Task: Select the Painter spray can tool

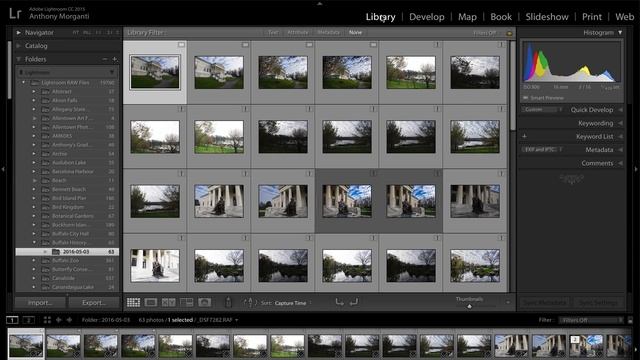Action: coord(228,302)
